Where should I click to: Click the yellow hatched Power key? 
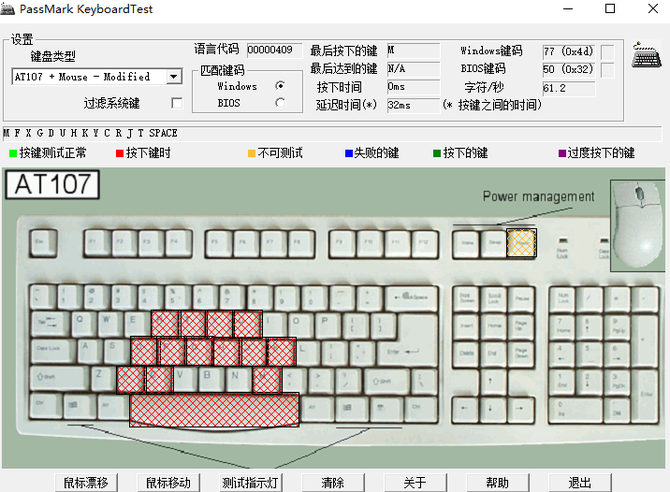pos(521,243)
